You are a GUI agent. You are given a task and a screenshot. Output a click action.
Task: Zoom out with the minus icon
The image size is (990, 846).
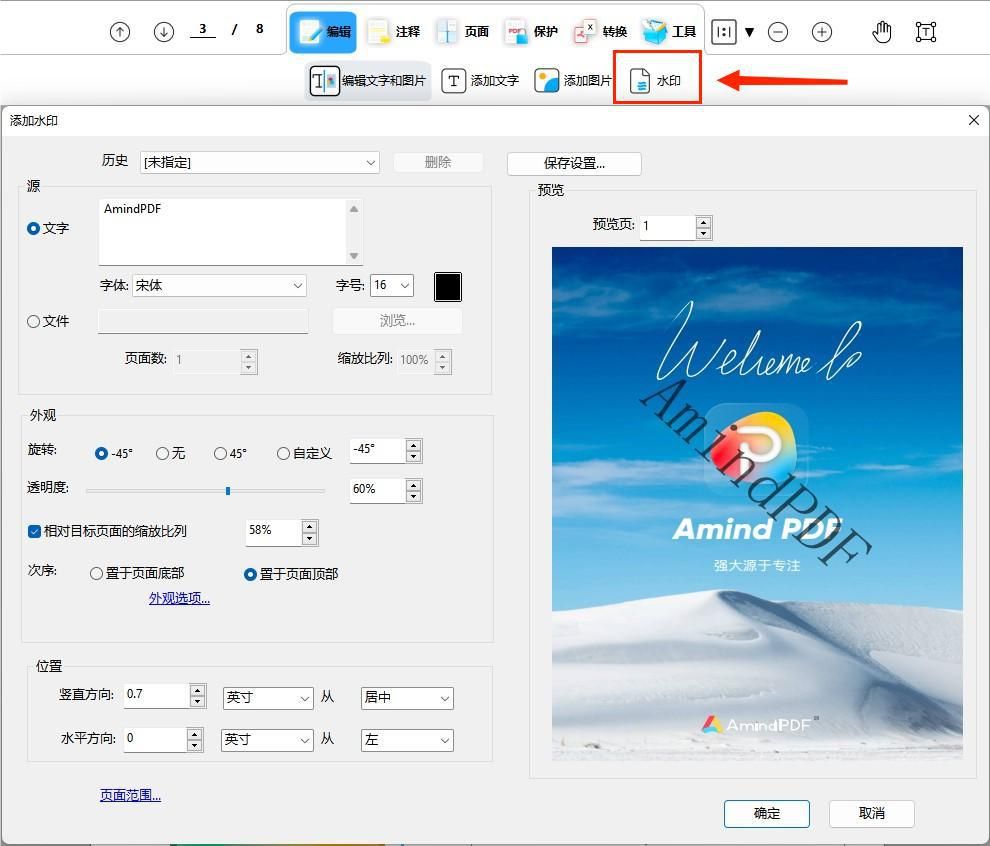click(778, 32)
